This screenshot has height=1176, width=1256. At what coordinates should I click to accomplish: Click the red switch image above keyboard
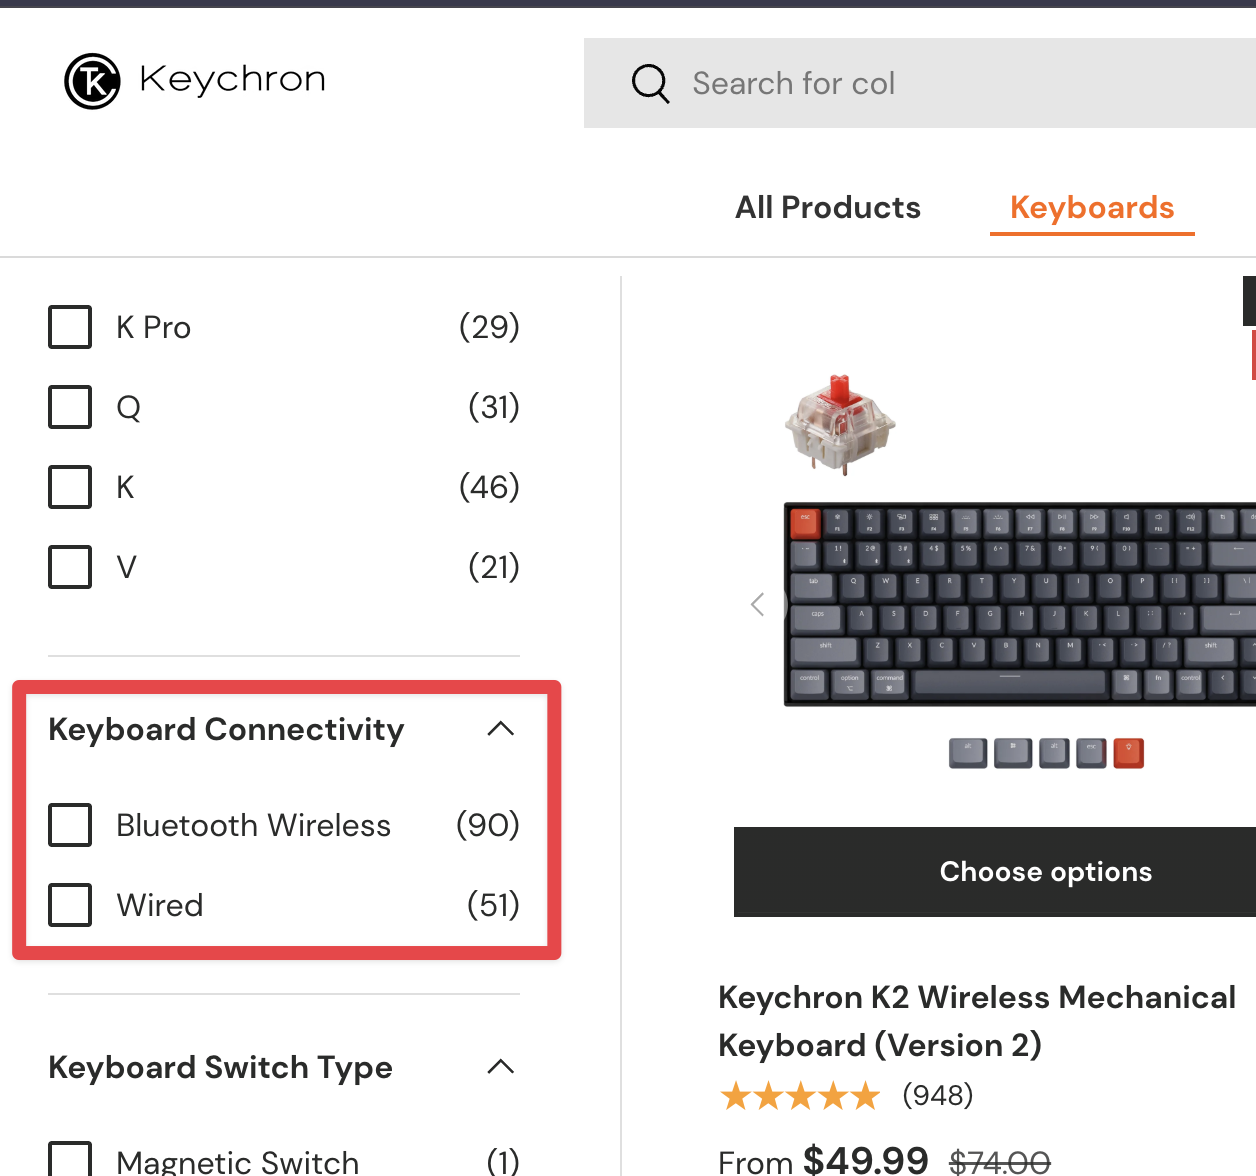click(x=840, y=424)
